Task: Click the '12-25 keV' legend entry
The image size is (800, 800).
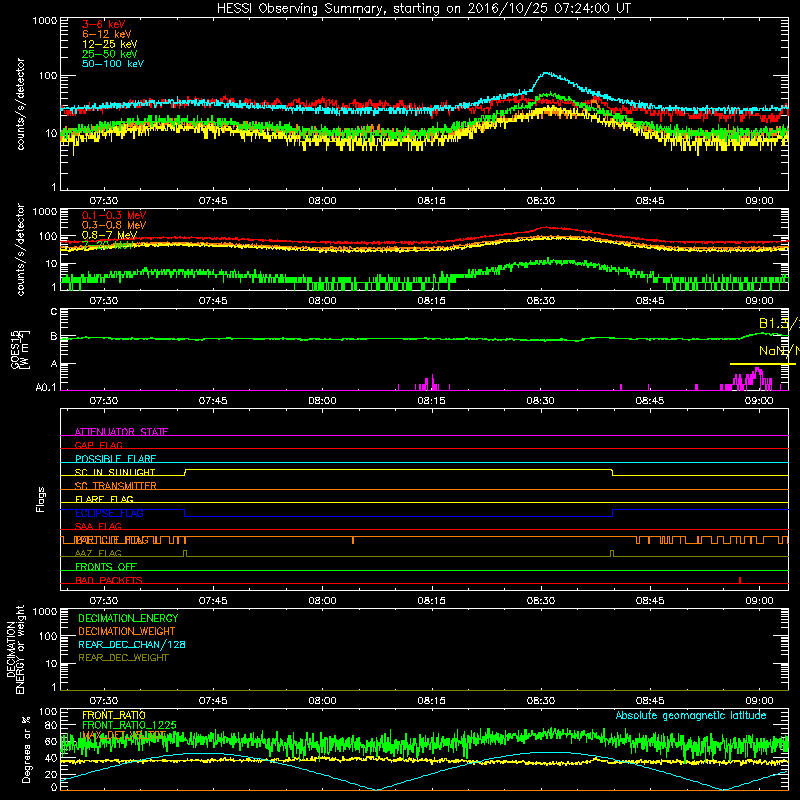Action: click(110, 44)
